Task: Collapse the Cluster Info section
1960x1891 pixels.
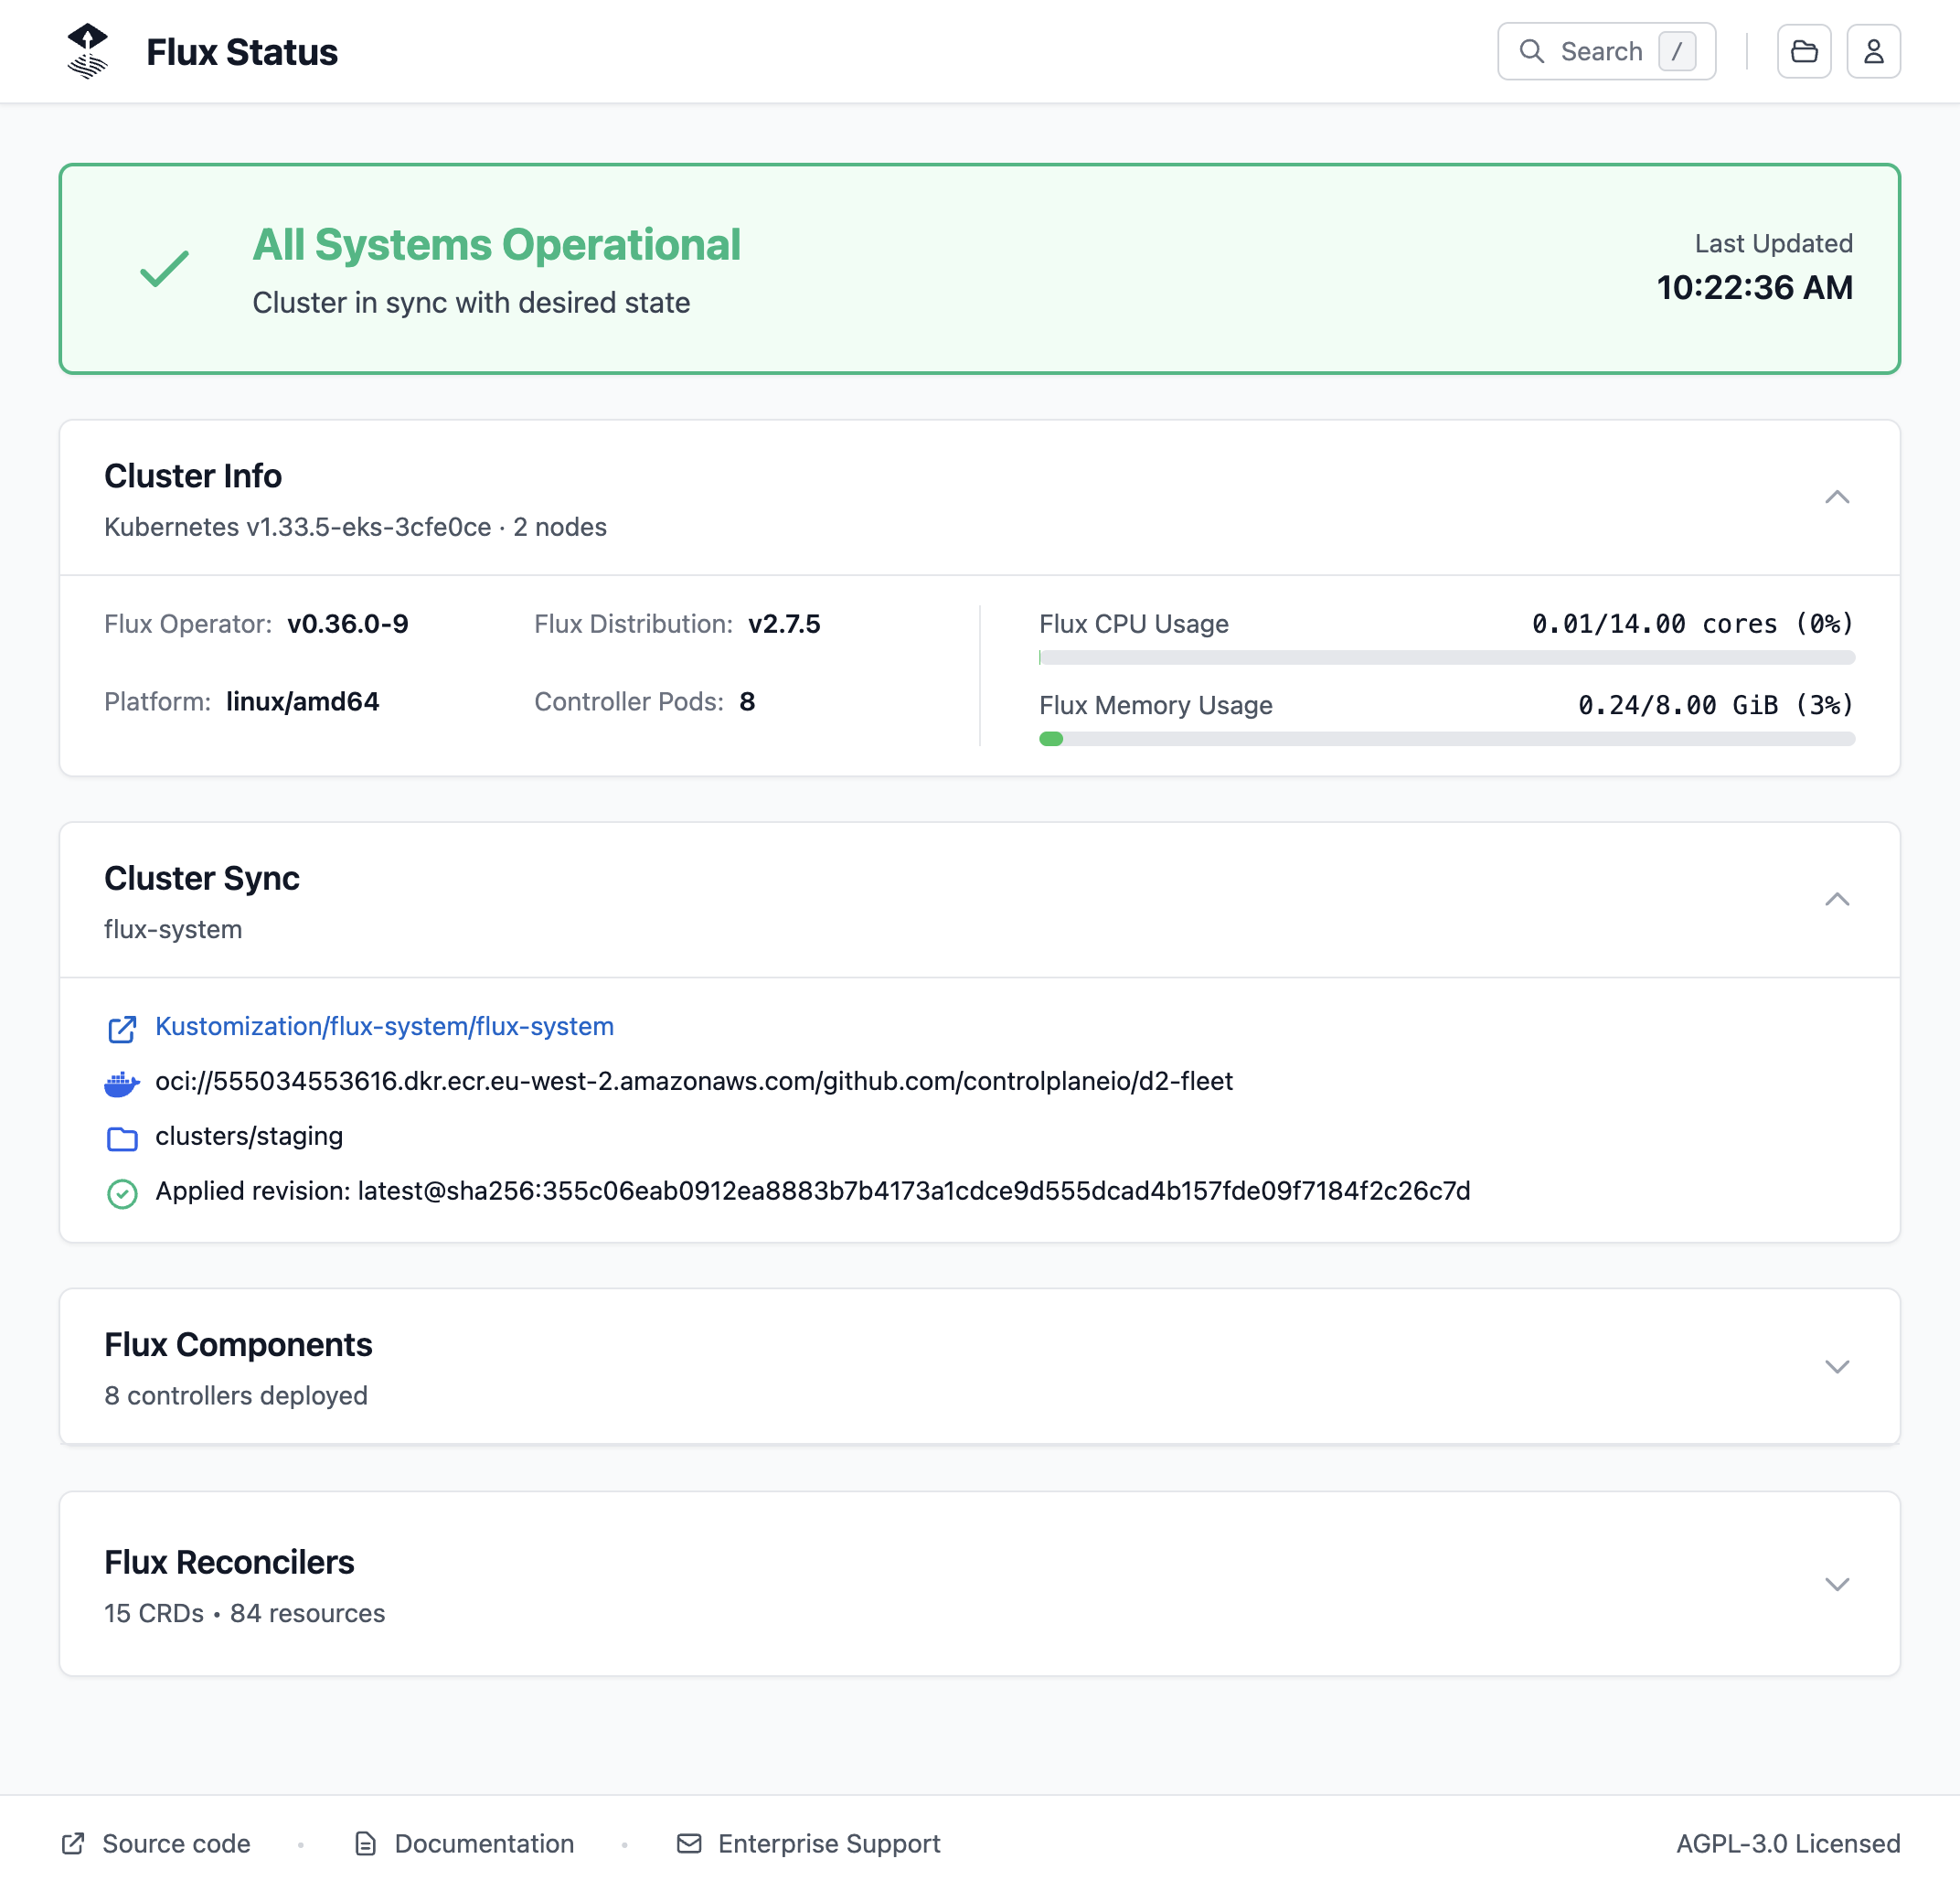Action: (1838, 497)
